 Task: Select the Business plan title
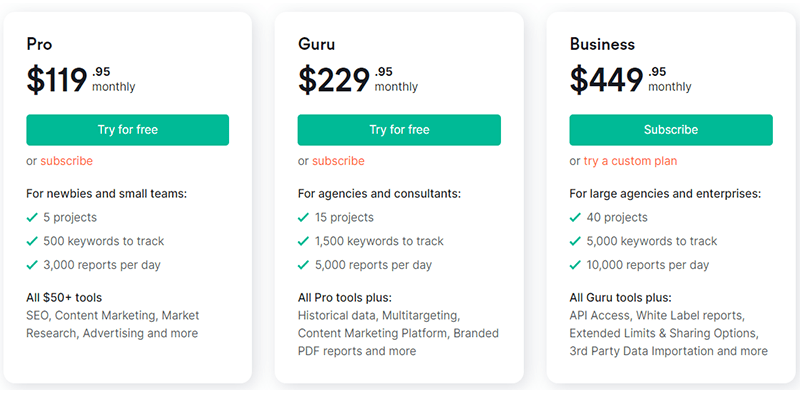(x=602, y=44)
